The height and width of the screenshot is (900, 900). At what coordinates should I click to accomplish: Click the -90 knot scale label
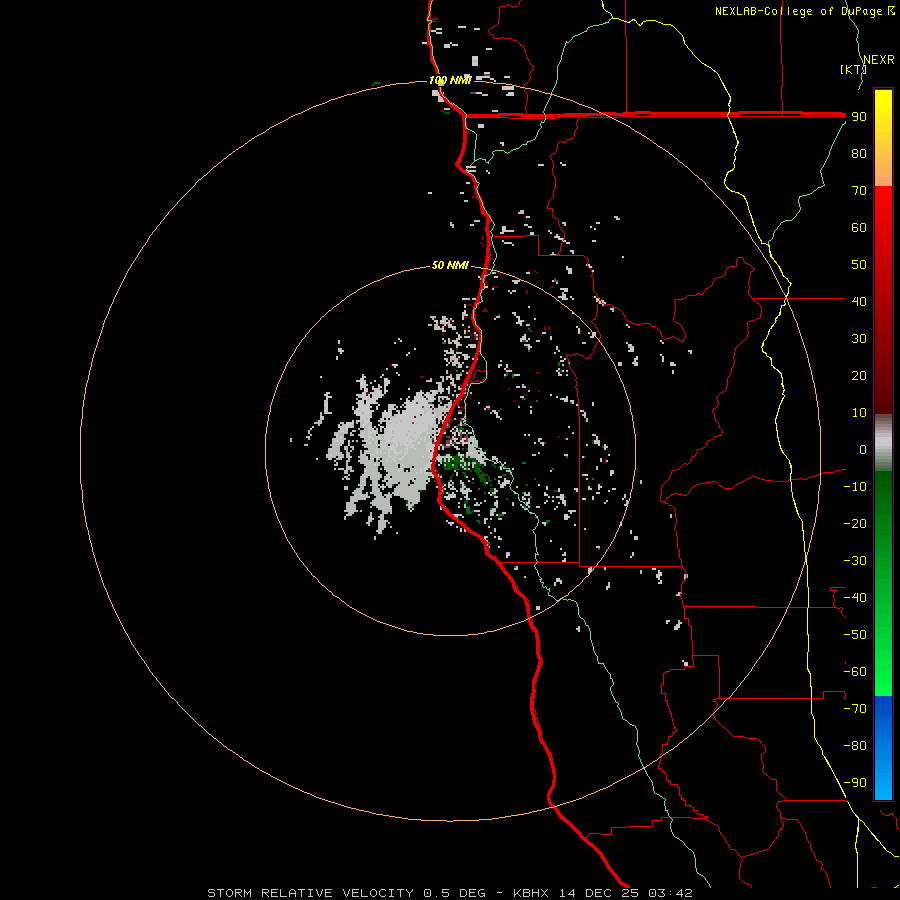[x=855, y=783]
